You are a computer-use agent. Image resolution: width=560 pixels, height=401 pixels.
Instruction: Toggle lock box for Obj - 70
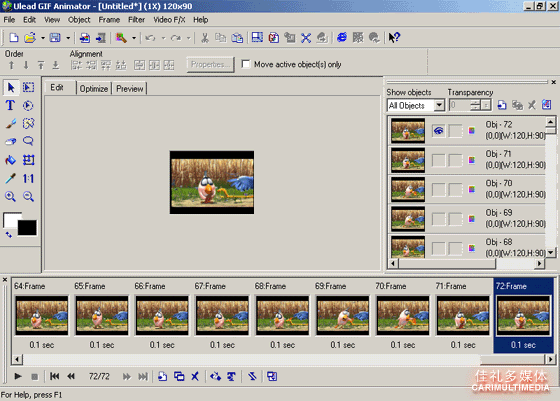pos(455,189)
